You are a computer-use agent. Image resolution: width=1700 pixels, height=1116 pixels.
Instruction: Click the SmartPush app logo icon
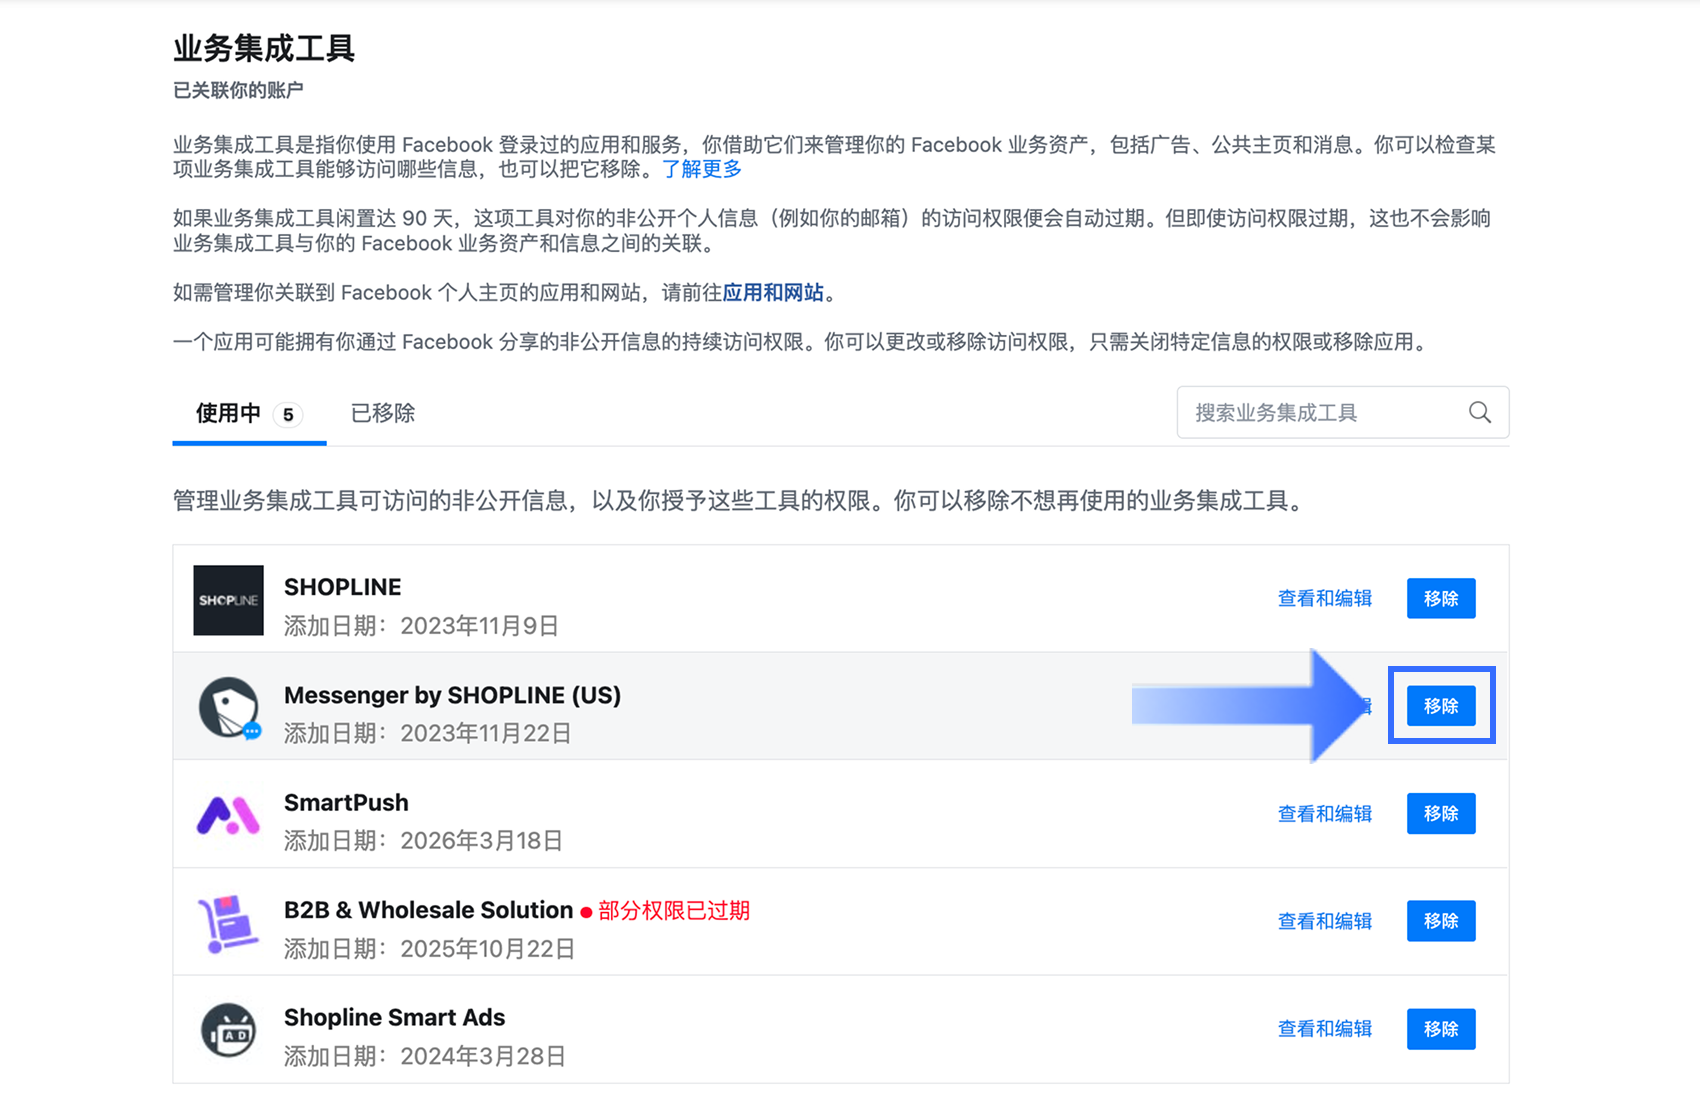[228, 815]
